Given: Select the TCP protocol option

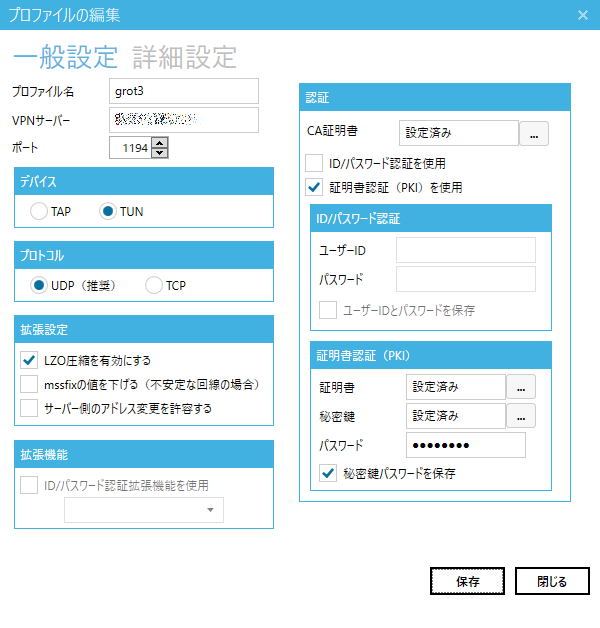Looking at the screenshot, I should 154,285.
